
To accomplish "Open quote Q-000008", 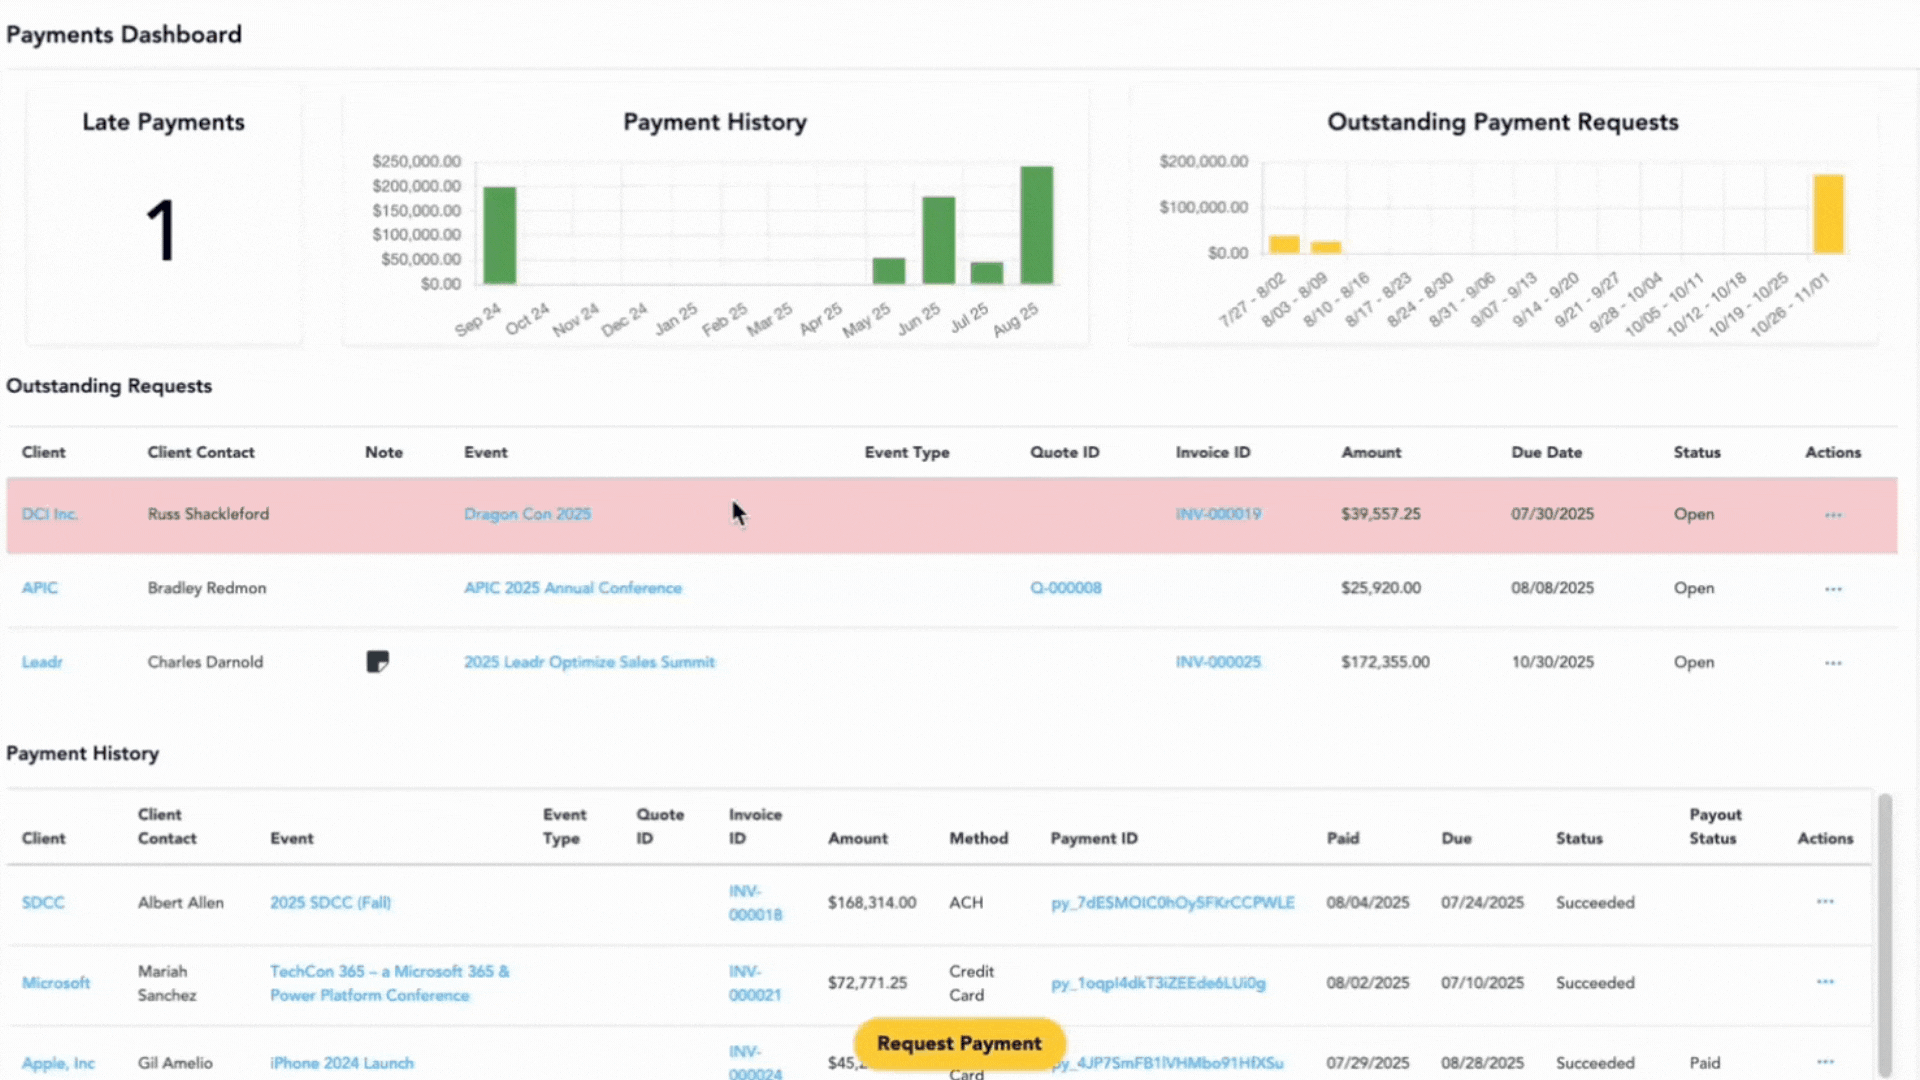I will pos(1065,588).
